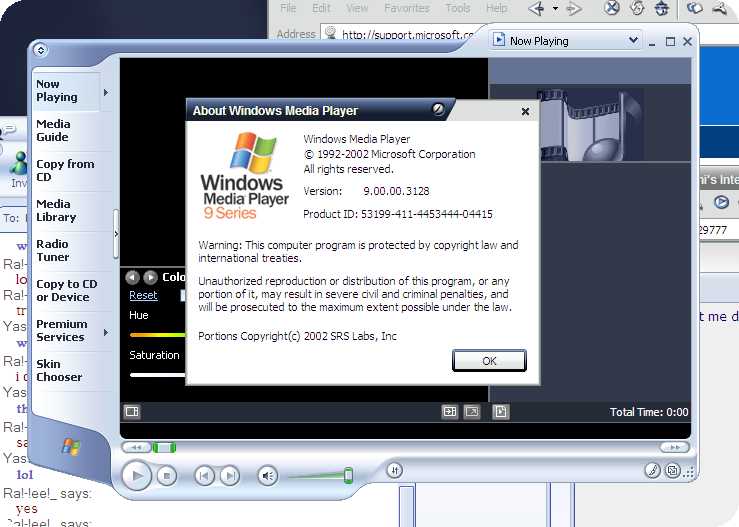The width and height of the screenshot is (739, 527).
Task: Click the album art visualization thumbnail
Action: 591,125
